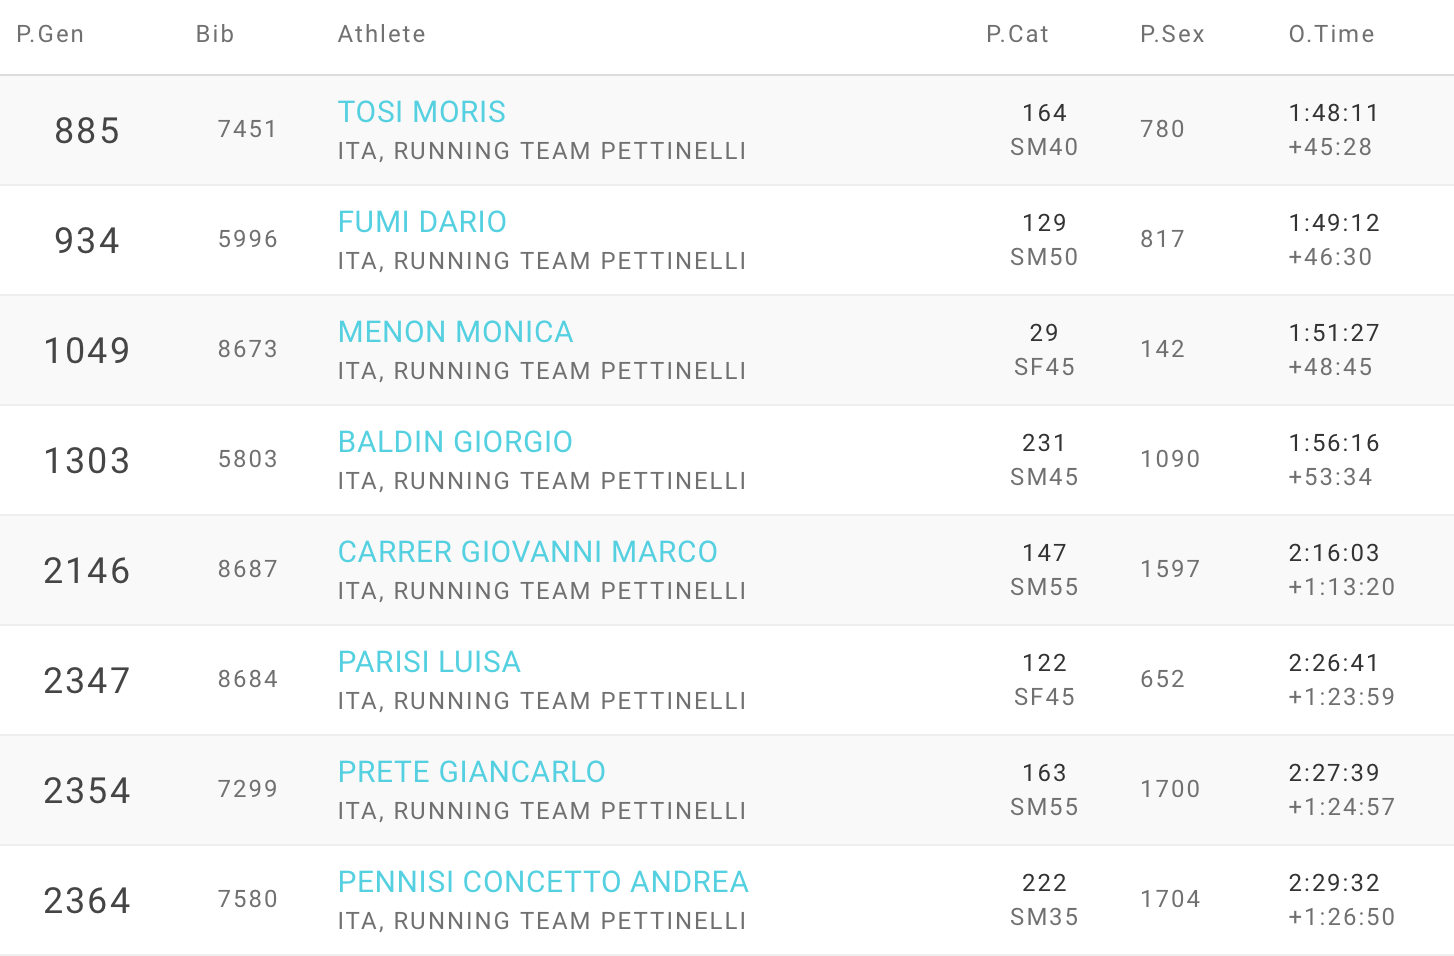This screenshot has width=1454, height=956.
Task: Open athlete TOSI MORIS profile link
Action: (421, 112)
